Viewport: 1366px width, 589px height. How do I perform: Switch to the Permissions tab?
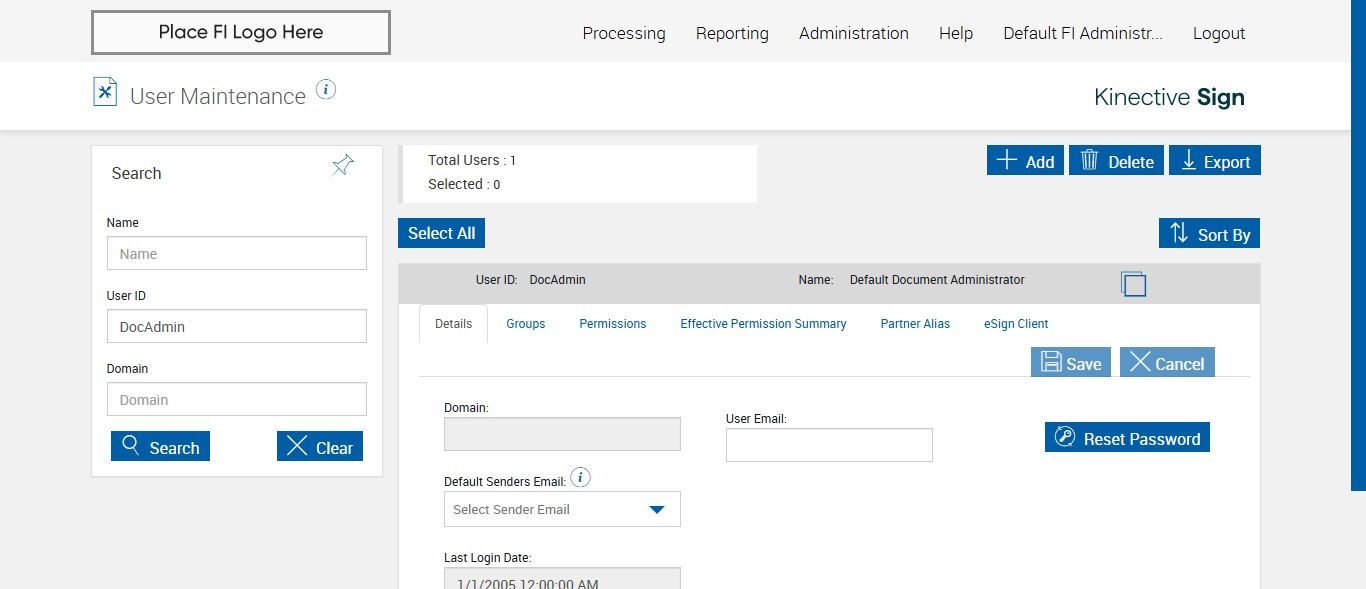click(x=612, y=324)
